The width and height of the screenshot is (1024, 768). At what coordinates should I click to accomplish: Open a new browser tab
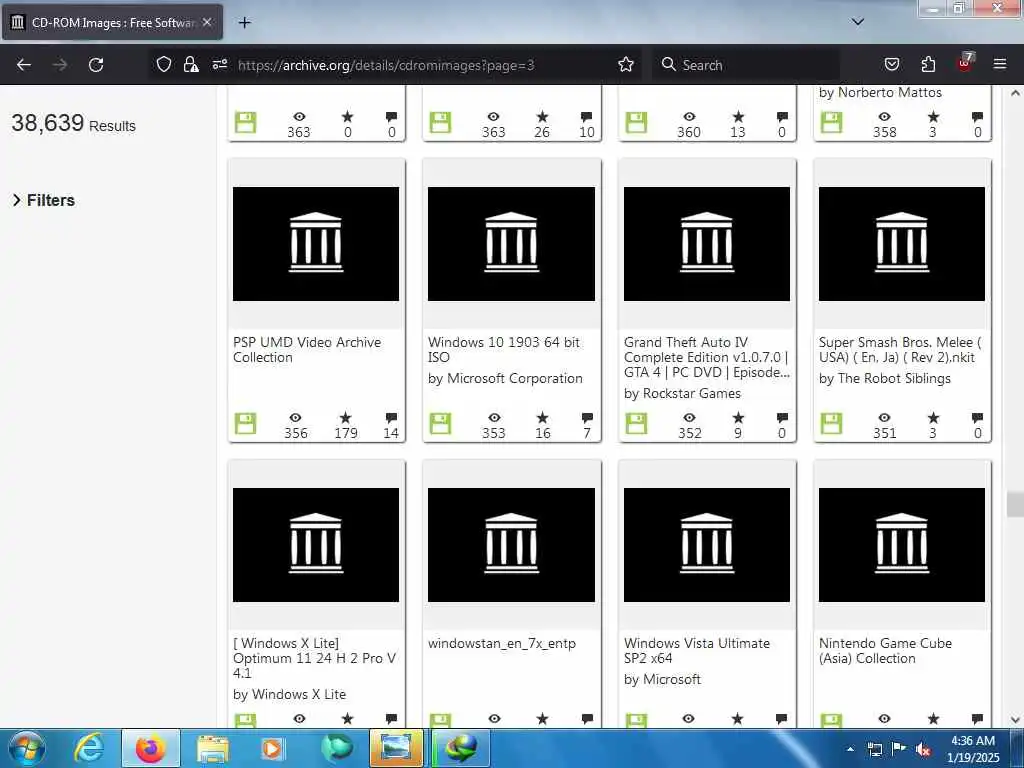pos(244,23)
